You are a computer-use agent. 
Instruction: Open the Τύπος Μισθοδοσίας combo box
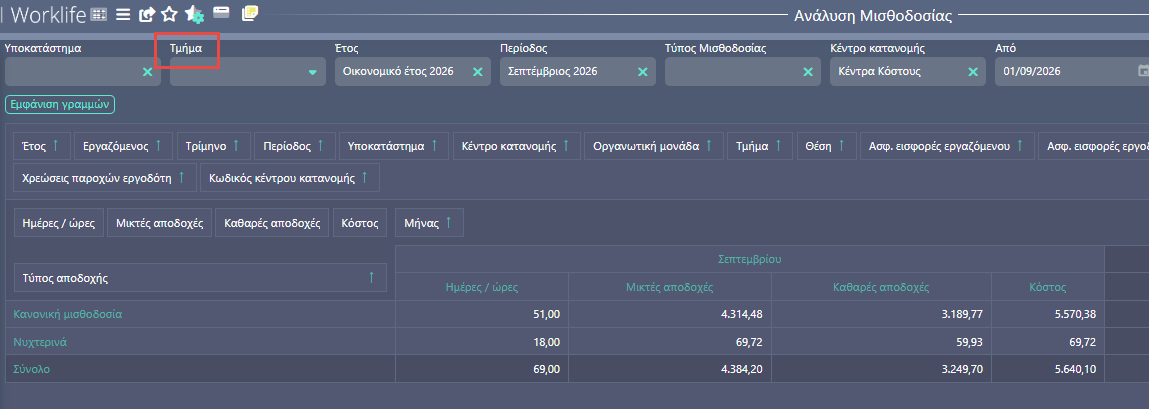click(x=741, y=72)
